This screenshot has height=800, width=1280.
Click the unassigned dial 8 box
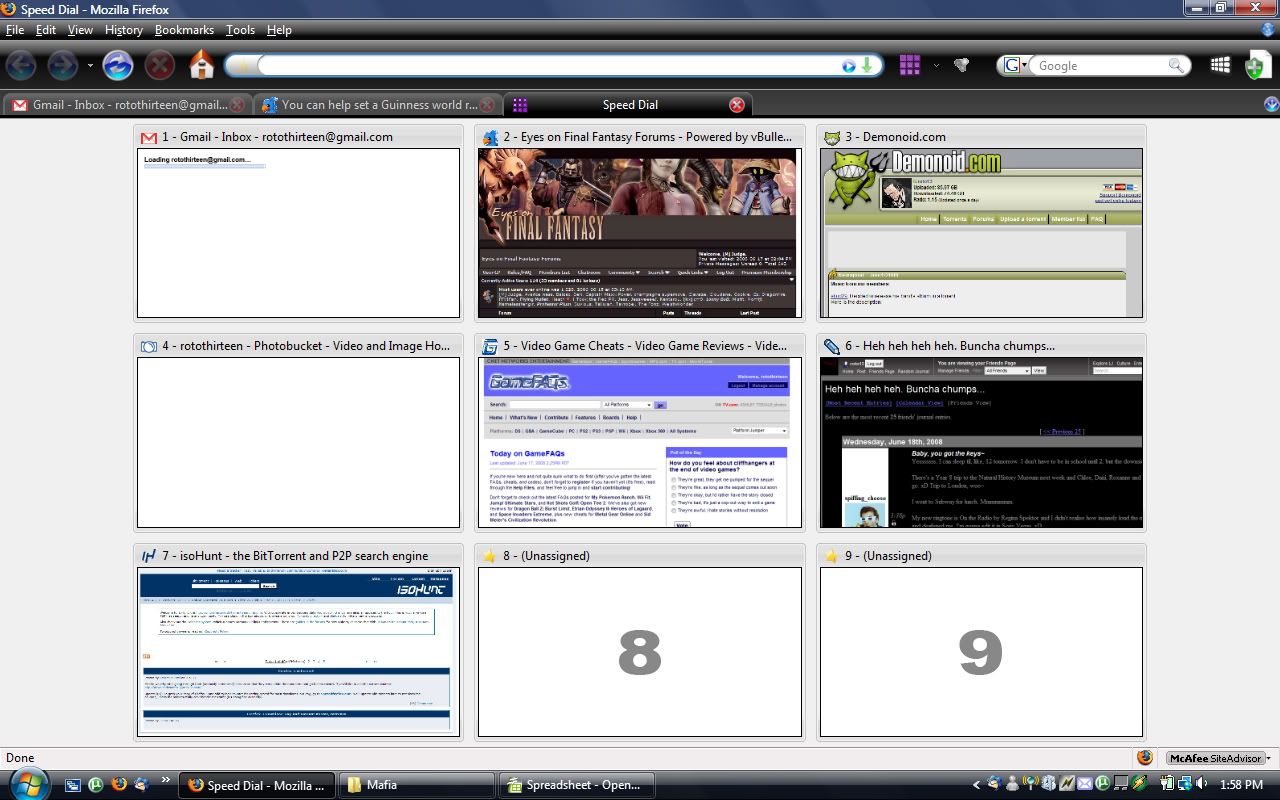coord(639,652)
